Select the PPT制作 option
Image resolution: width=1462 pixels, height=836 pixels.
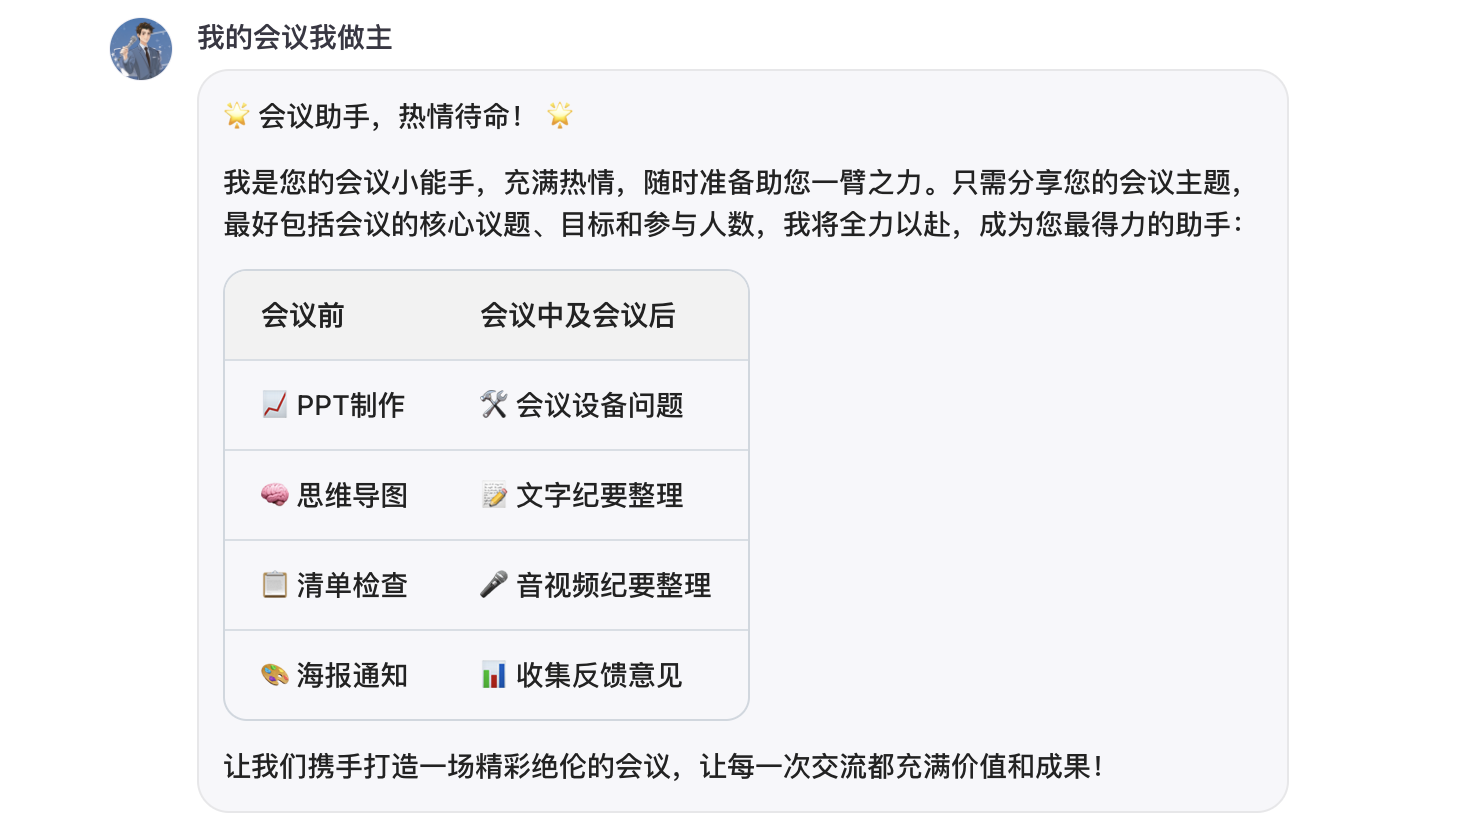351,405
